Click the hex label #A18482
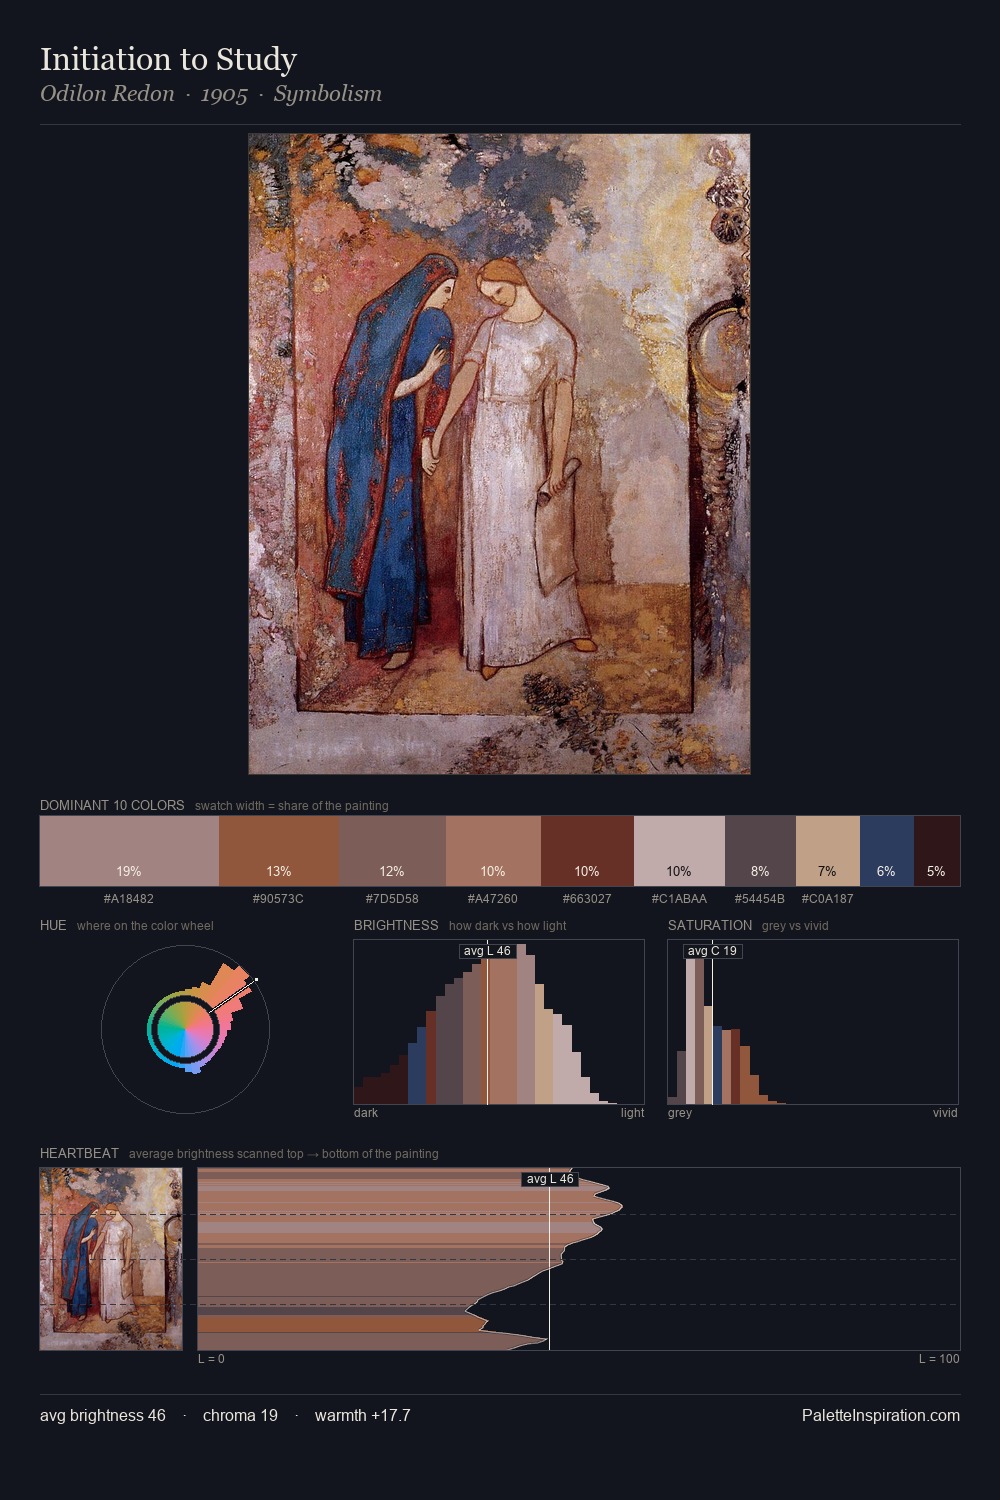1000x1500 pixels. pyautogui.click(x=129, y=899)
